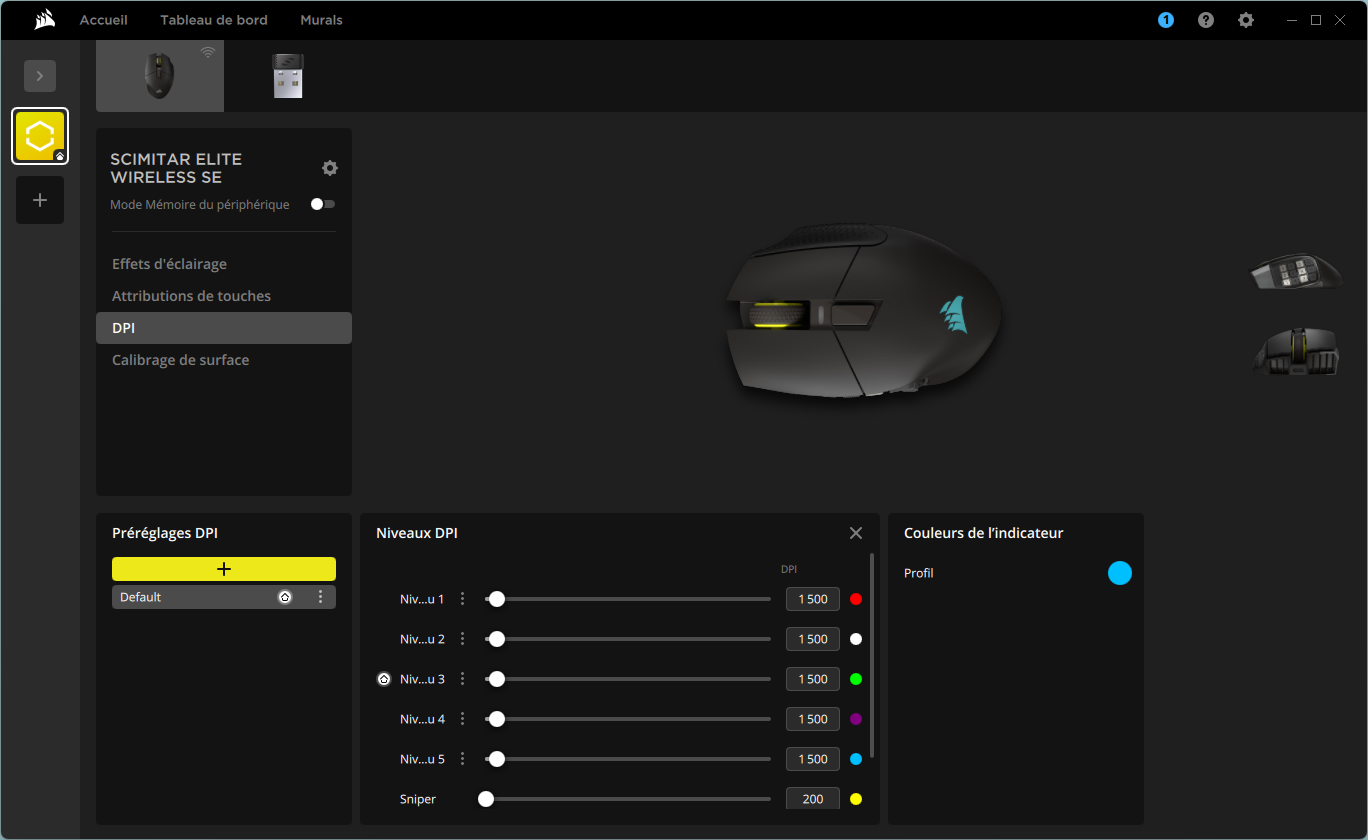Click the Niv...u 1 level label
Screen dimensions: 1368x840
(422, 599)
